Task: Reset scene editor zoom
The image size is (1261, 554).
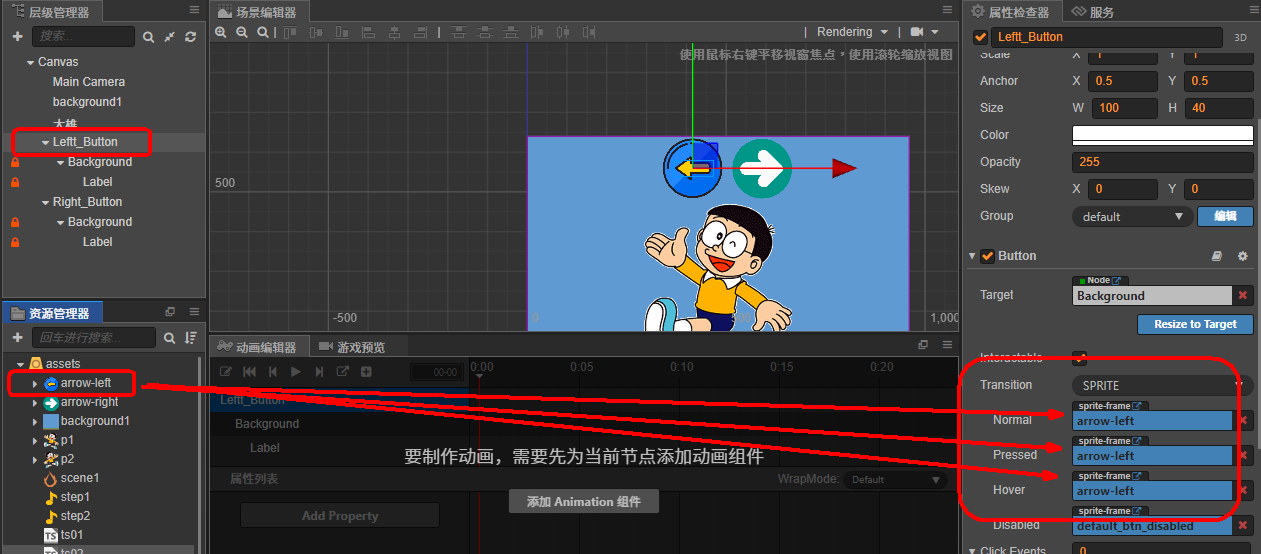Action: coord(263,32)
